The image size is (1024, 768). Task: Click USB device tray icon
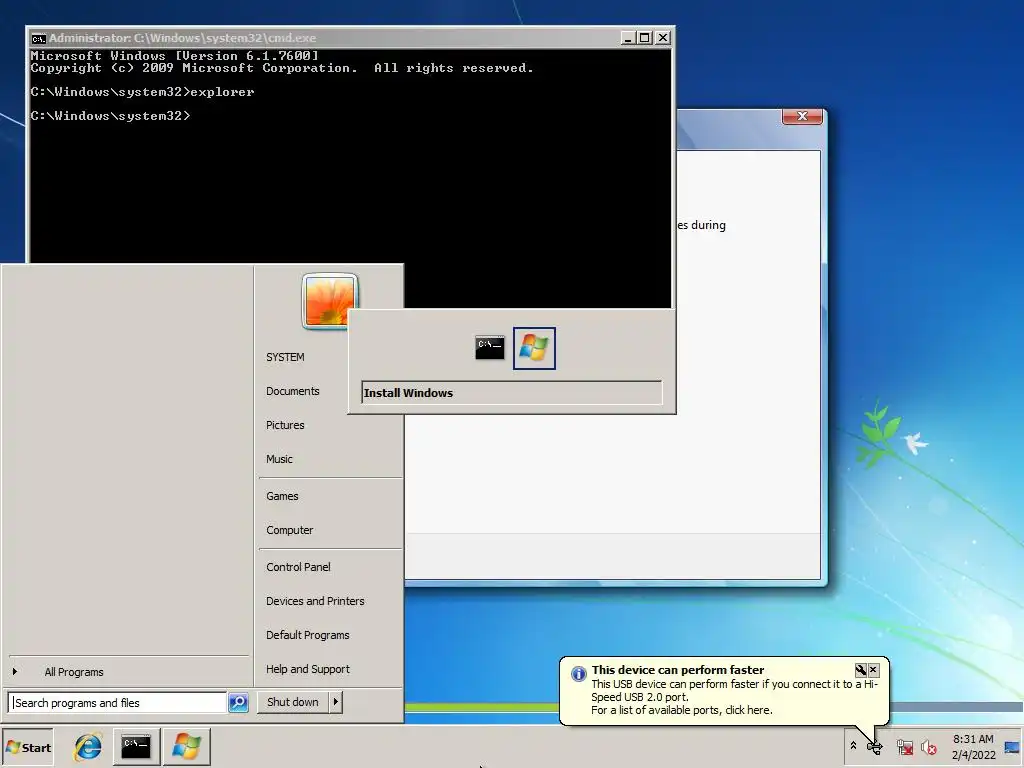(875, 747)
